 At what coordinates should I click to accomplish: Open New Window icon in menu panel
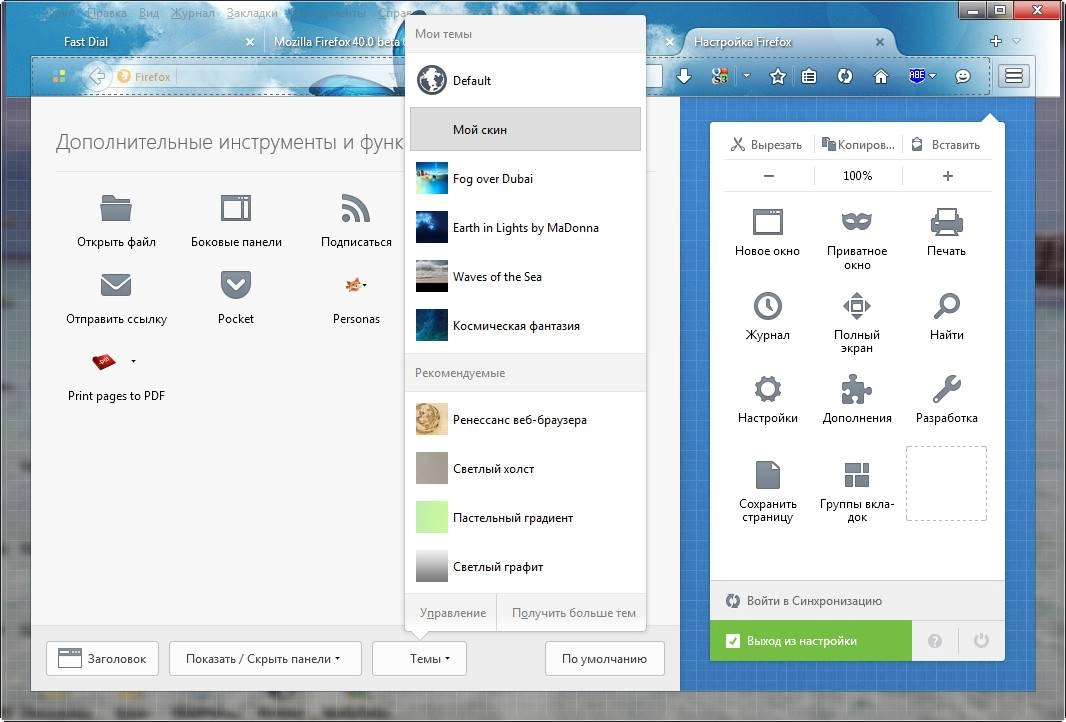(768, 222)
